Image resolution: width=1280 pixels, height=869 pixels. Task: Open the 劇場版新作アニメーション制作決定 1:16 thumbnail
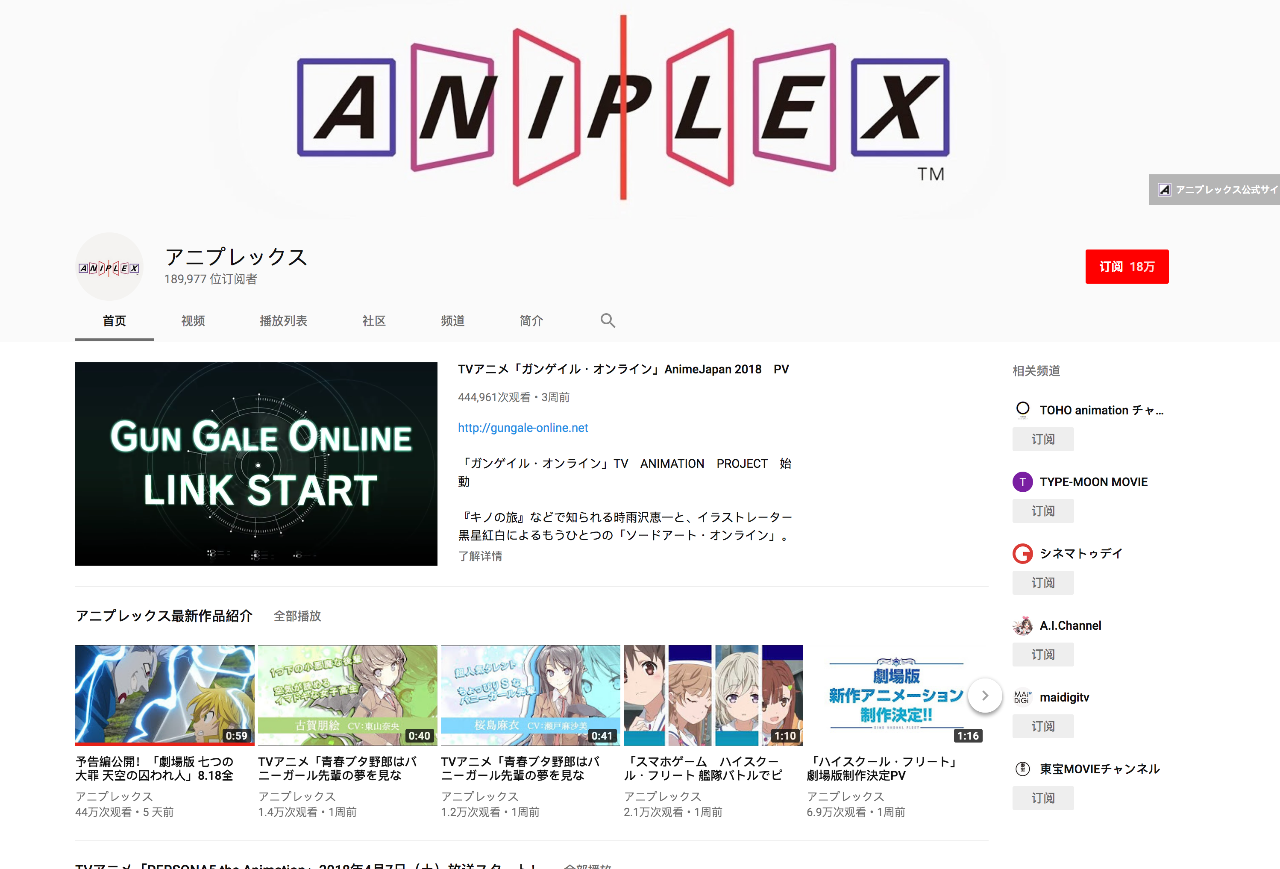[x=896, y=695]
